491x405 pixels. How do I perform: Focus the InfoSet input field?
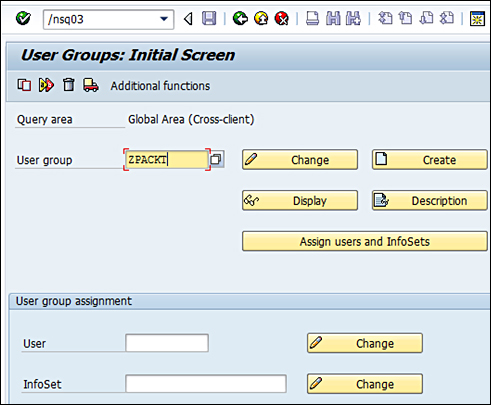pos(206,384)
